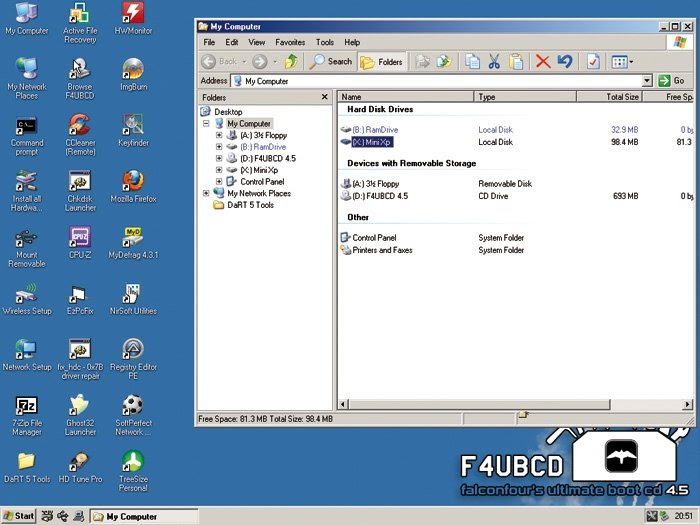Select the Registry Editor PE desktop icon
The height and width of the screenshot is (525, 700).
[x=133, y=359]
